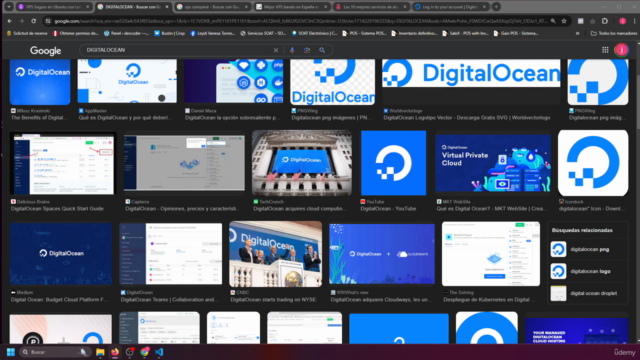640x360 pixels.
Task: Reload the current page
Action: 33,21
